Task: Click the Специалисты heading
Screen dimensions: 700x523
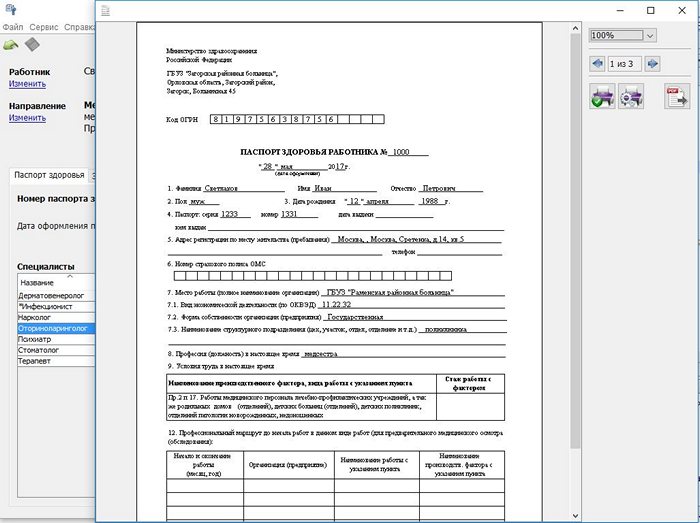Action: click(x=46, y=266)
